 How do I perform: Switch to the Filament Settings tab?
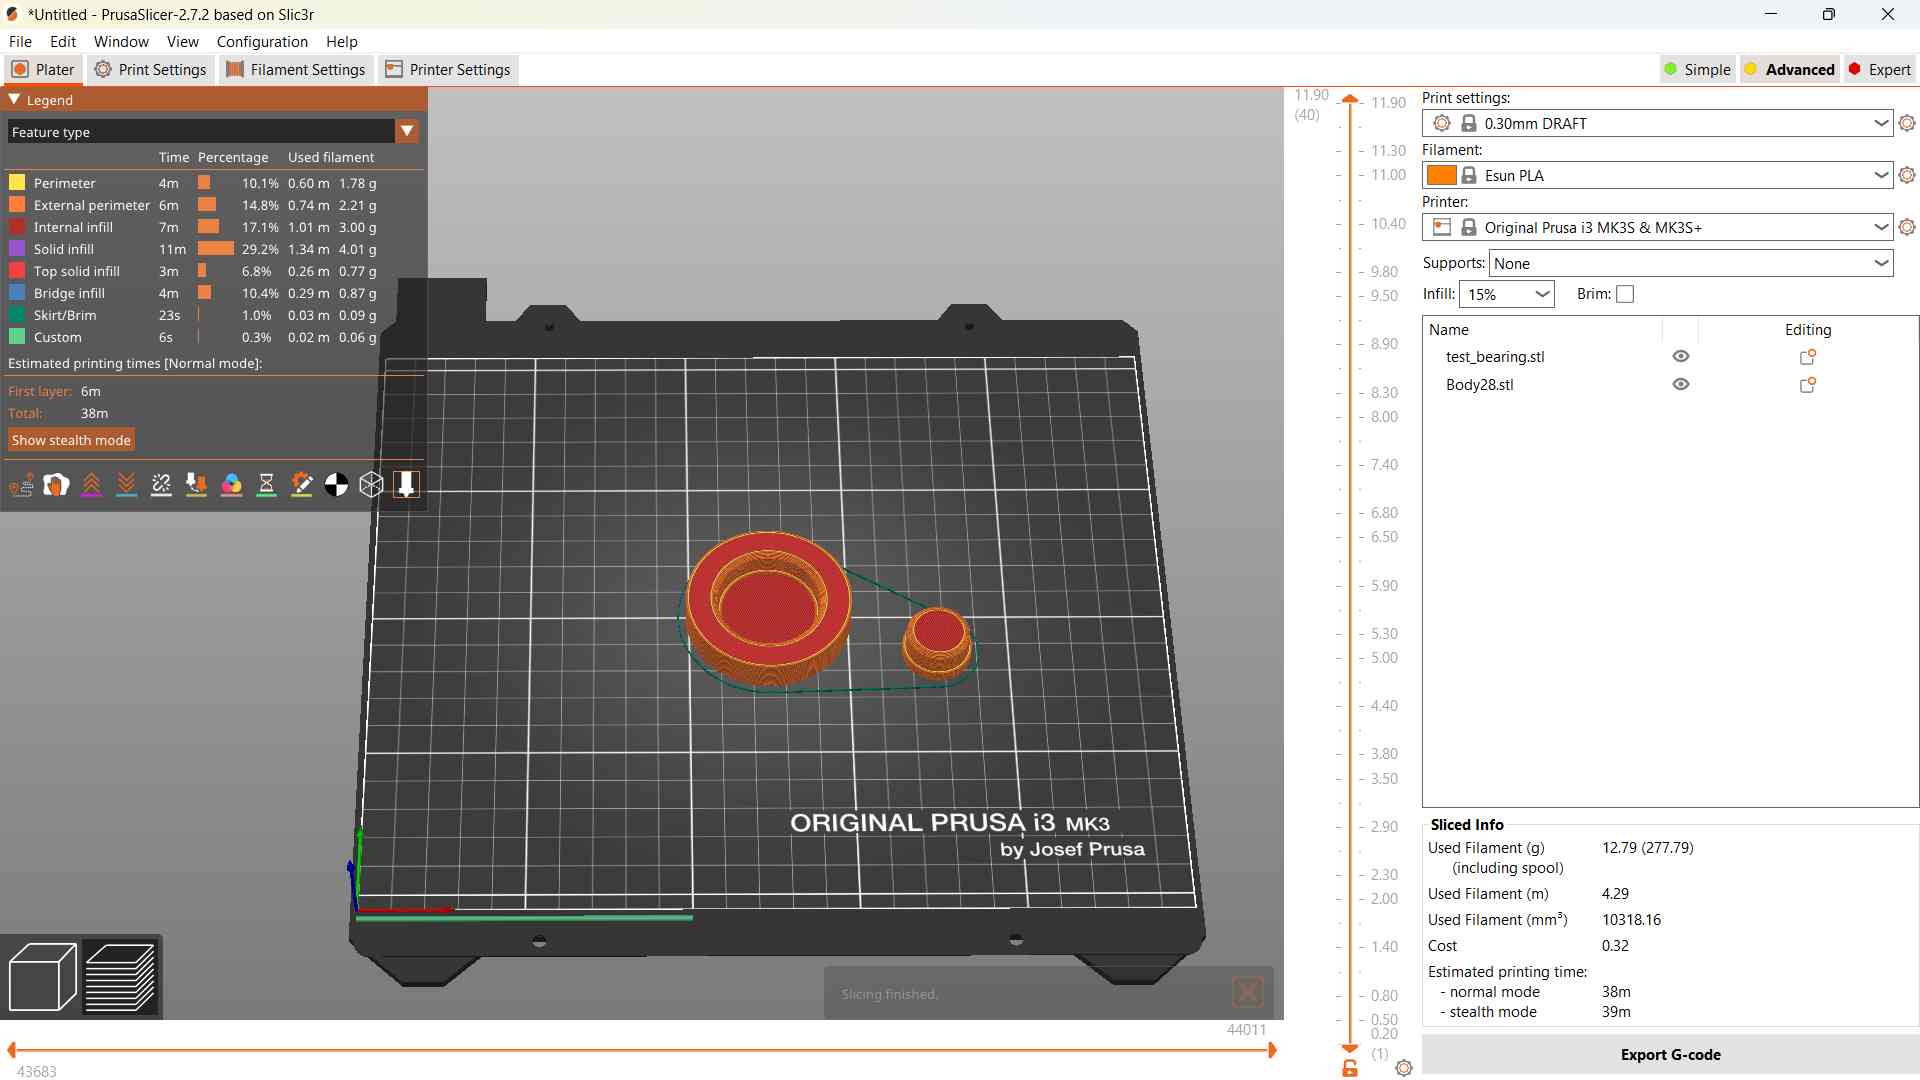tap(296, 69)
